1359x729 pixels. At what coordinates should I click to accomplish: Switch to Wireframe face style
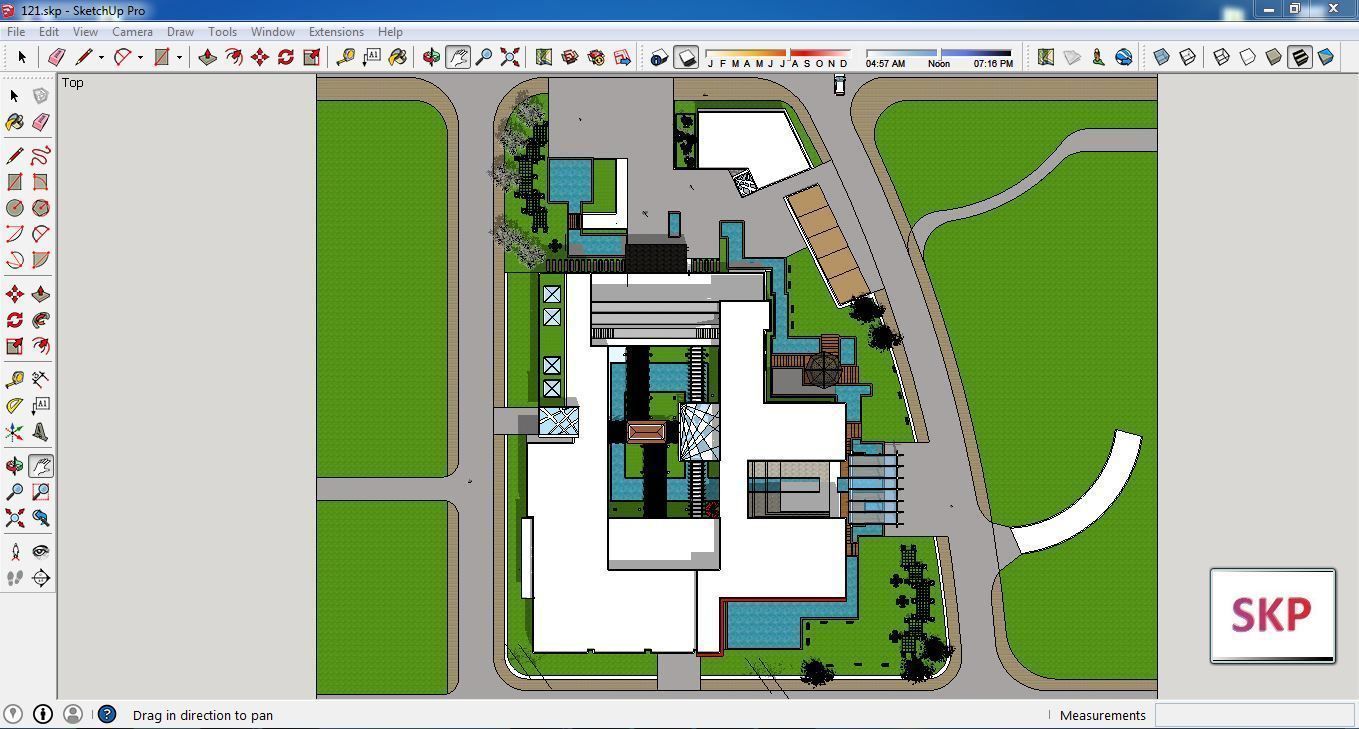[x=1222, y=57]
